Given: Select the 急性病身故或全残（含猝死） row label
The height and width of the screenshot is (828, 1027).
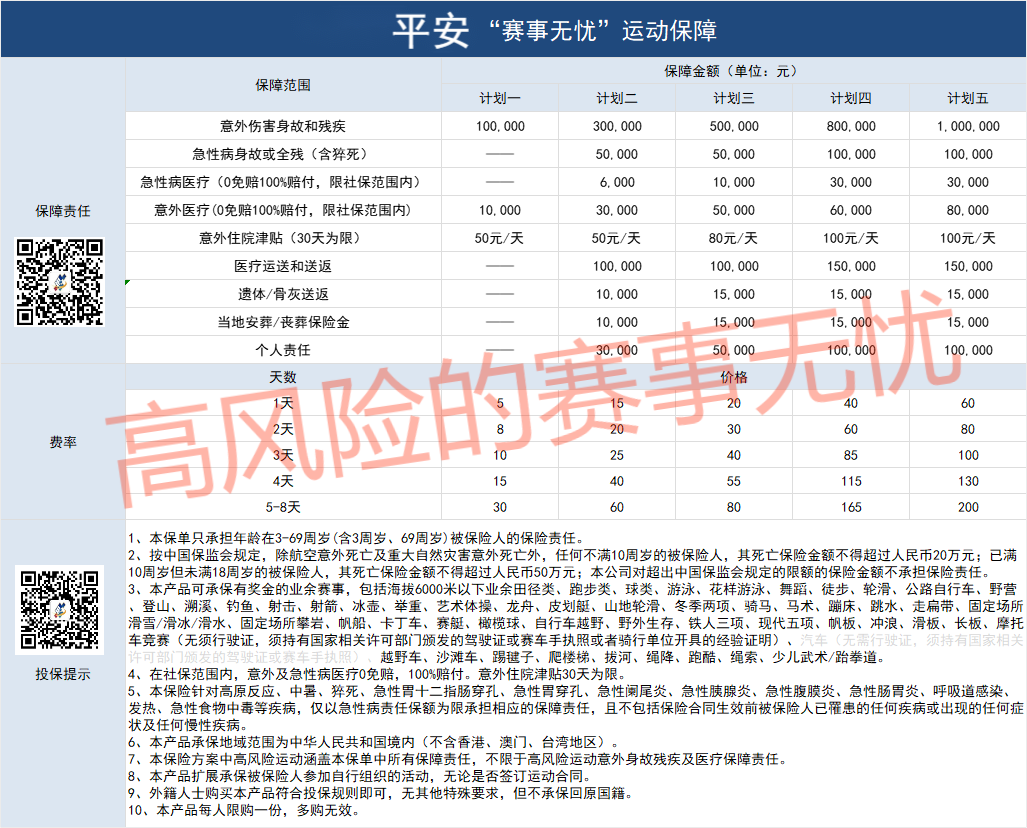Looking at the screenshot, I should pos(283,154).
